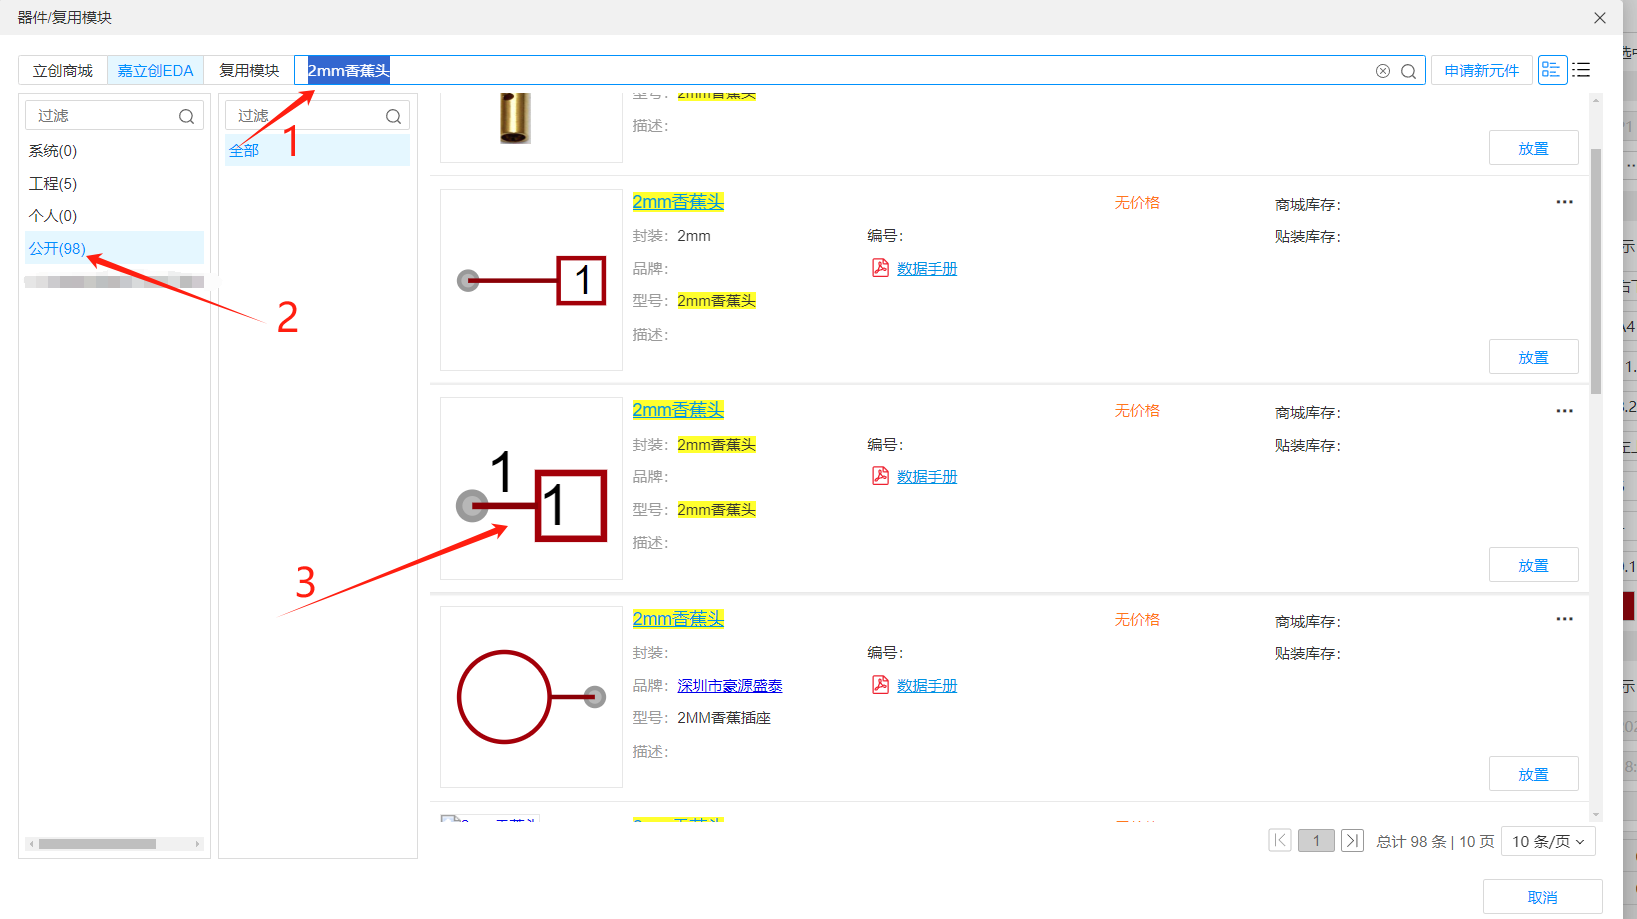Viewport: 1637px width, 919px height.
Task: Open 数据手册 link for the 封装 2mm result
Action: tap(927, 268)
